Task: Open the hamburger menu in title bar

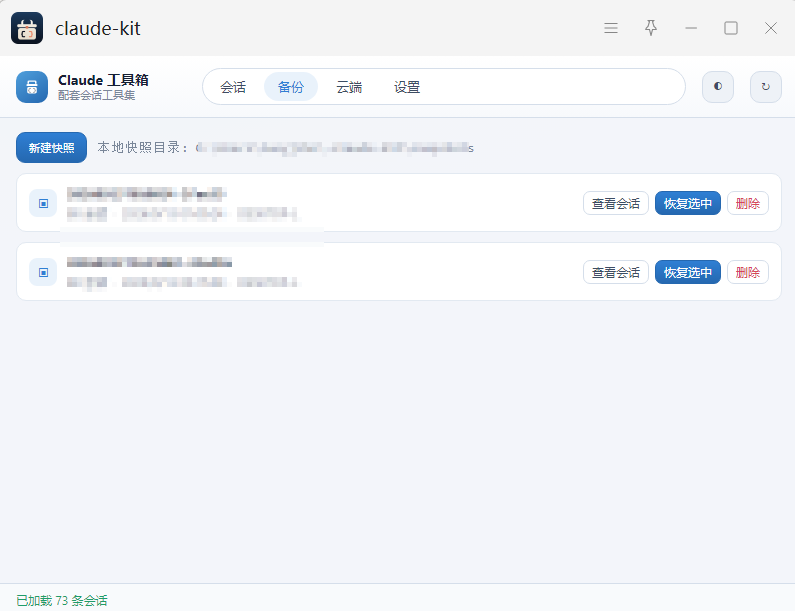Action: pos(611,28)
